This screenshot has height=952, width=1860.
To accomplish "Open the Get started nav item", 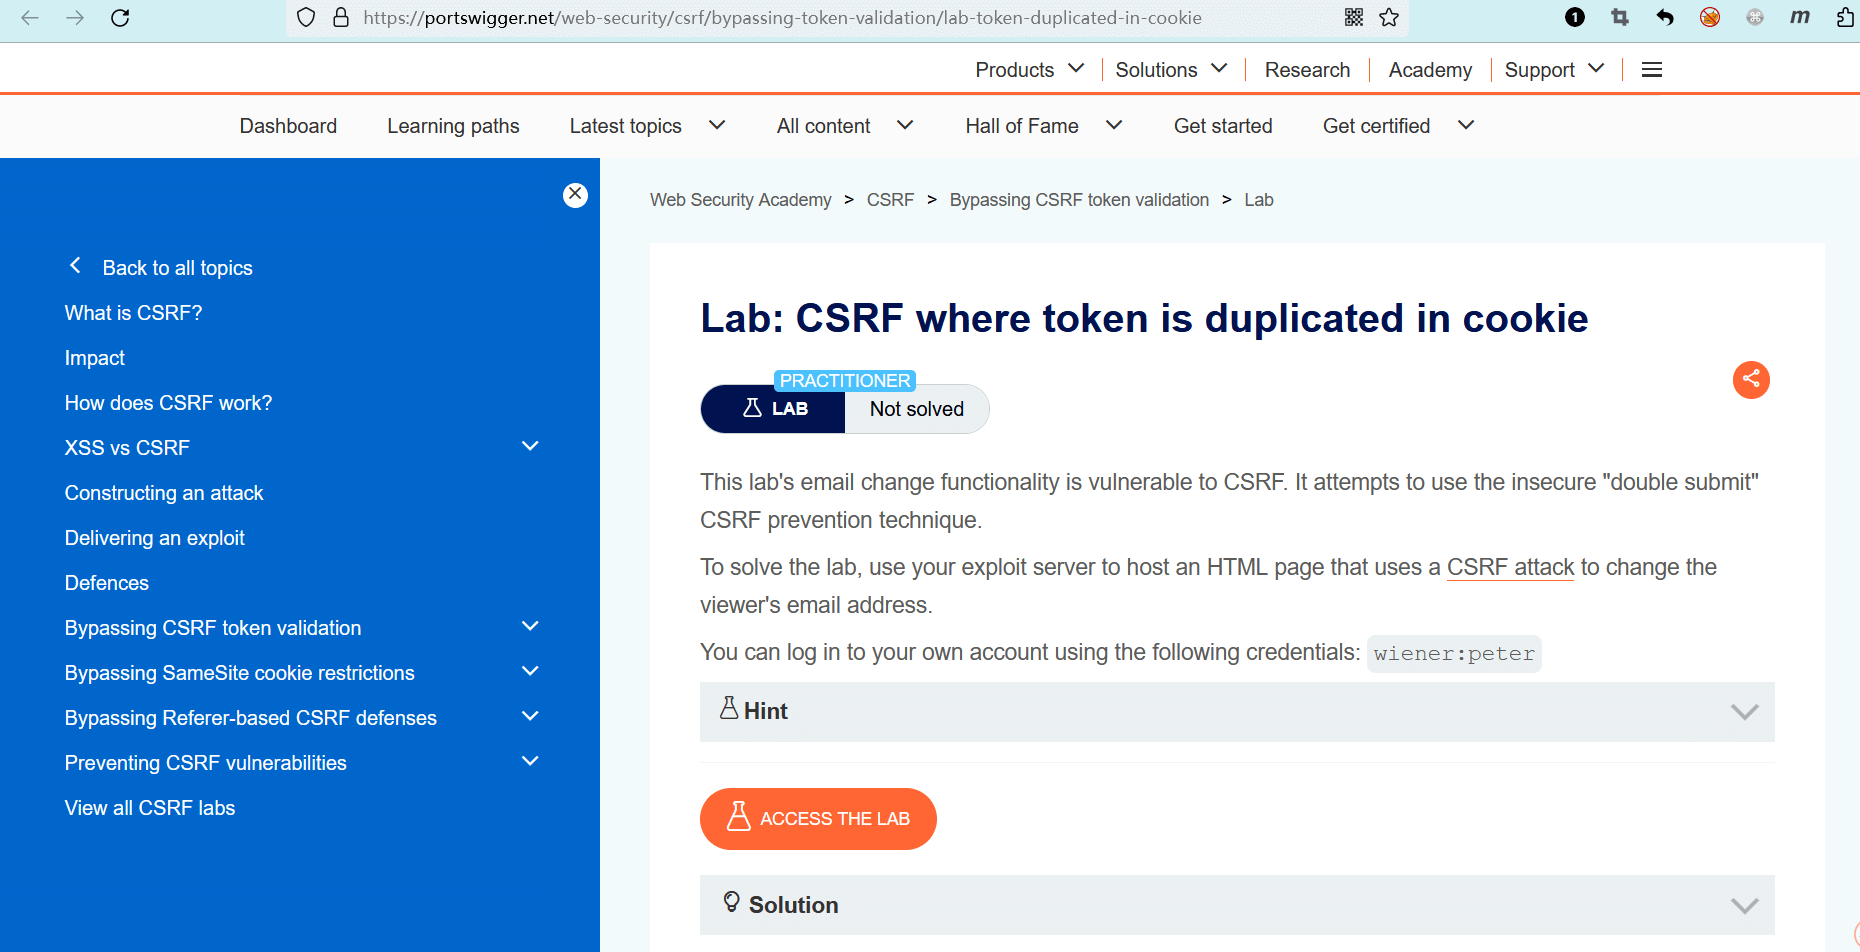I will click(x=1223, y=126).
